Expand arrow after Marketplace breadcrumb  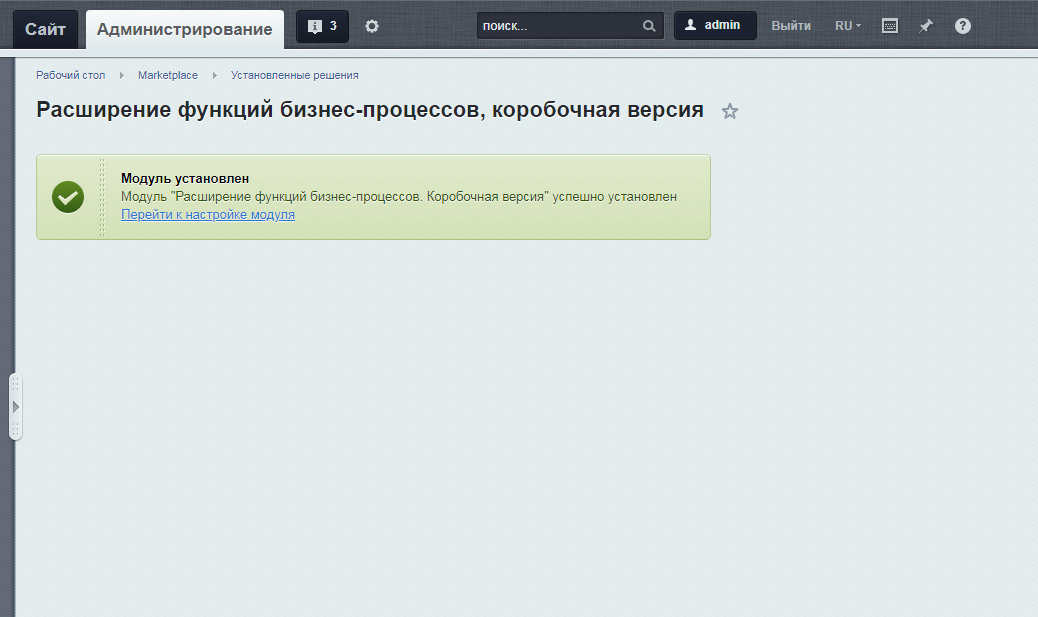tap(214, 75)
